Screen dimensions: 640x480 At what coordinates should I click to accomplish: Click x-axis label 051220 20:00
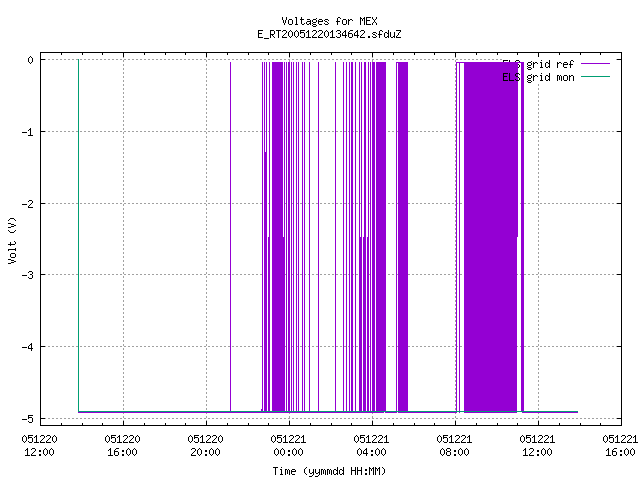[x=205, y=446]
